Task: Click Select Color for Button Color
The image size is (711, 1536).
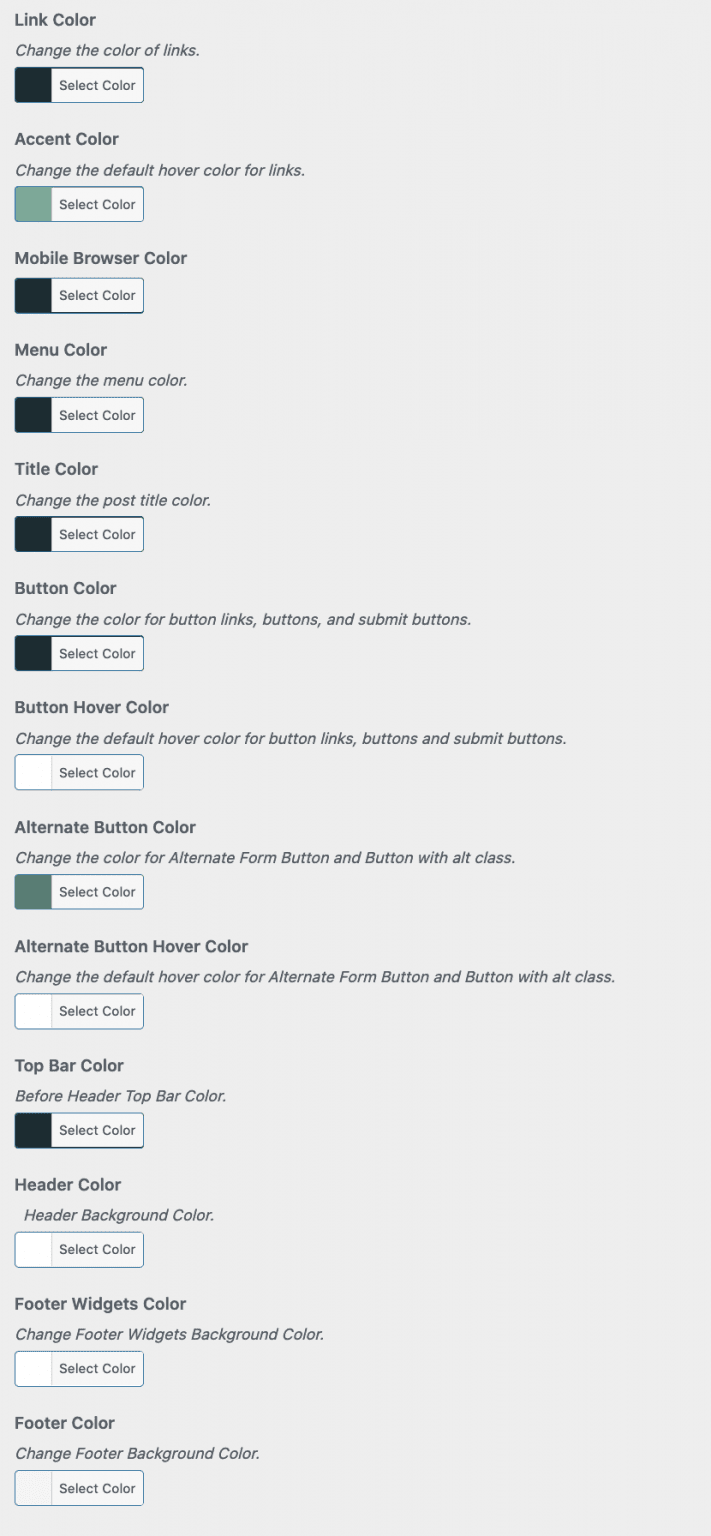Action: pyautogui.click(x=97, y=652)
